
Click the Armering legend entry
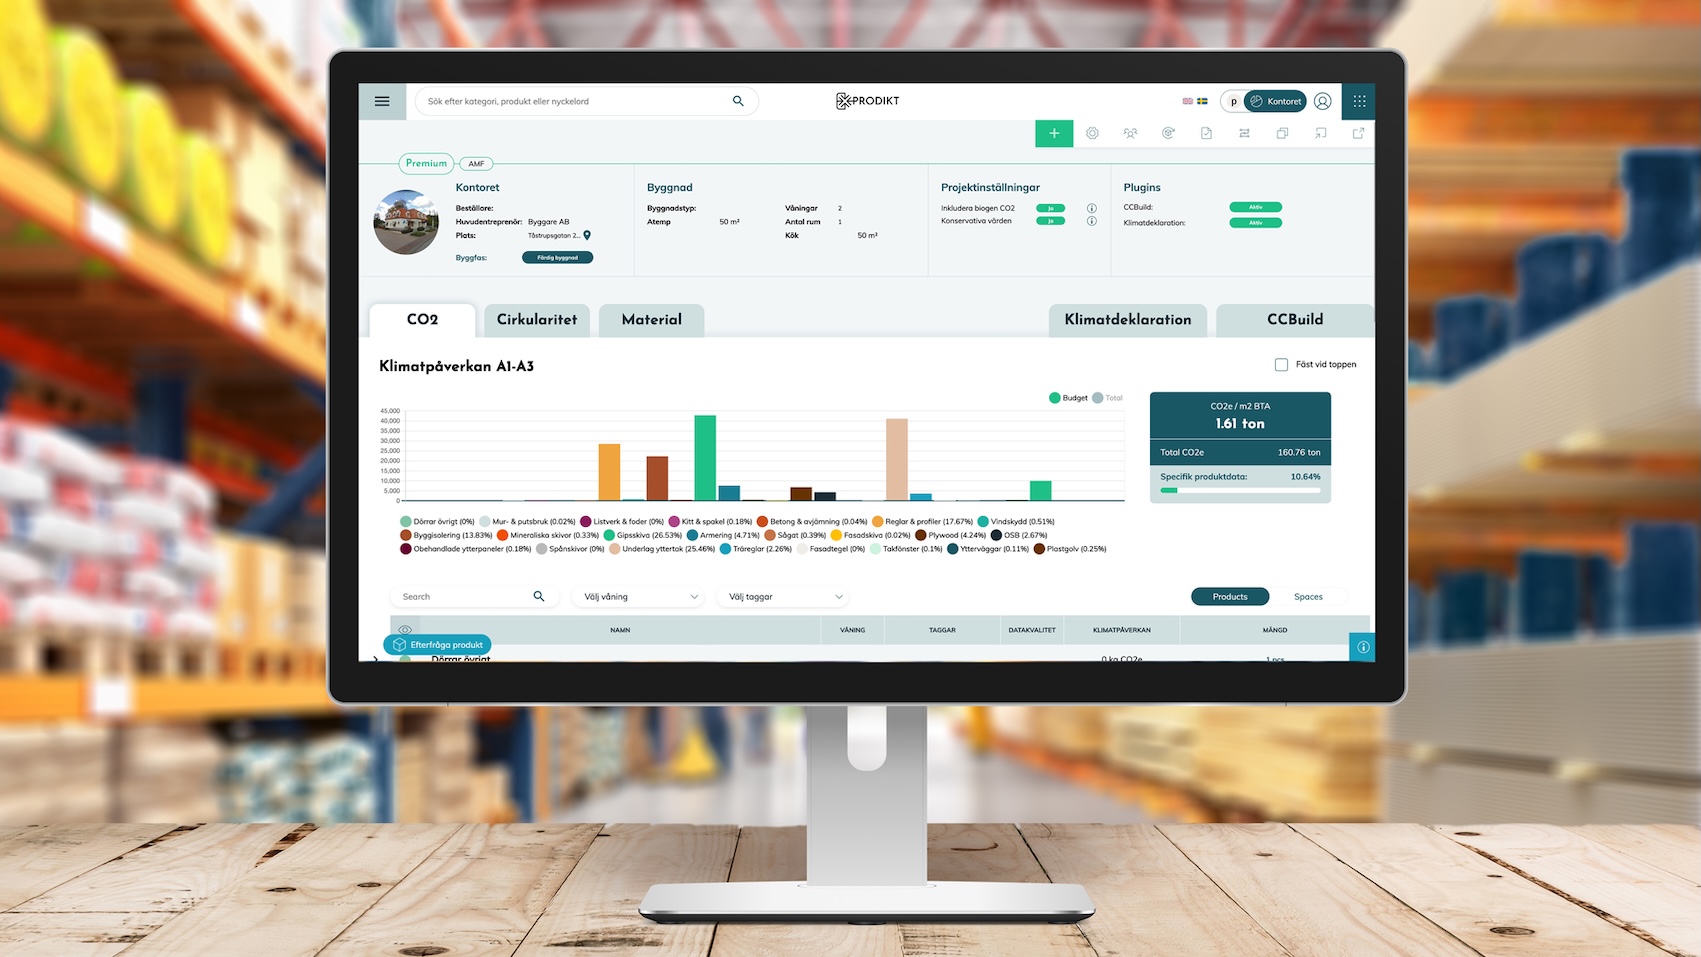[723, 535]
